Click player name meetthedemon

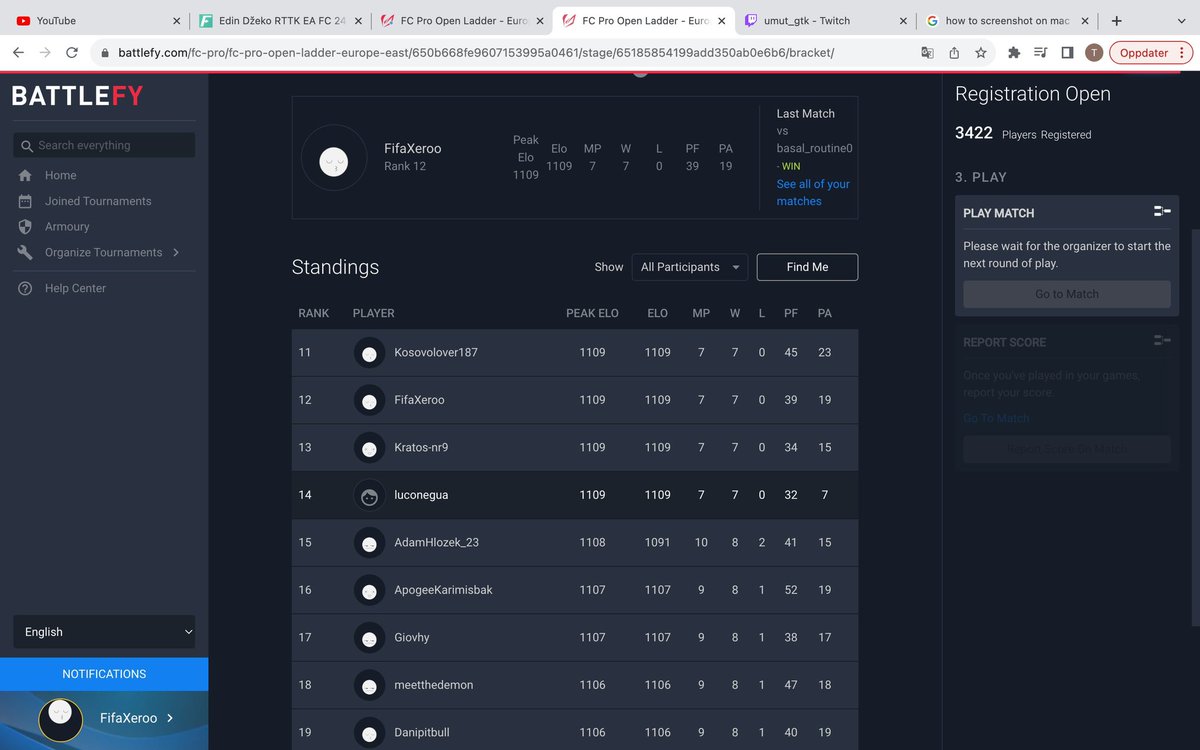click(434, 685)
